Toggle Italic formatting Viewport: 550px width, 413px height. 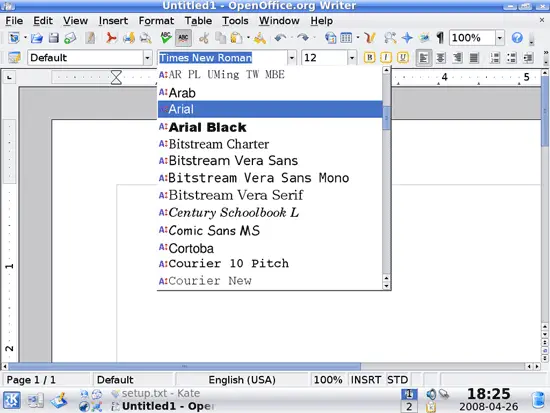386,58
